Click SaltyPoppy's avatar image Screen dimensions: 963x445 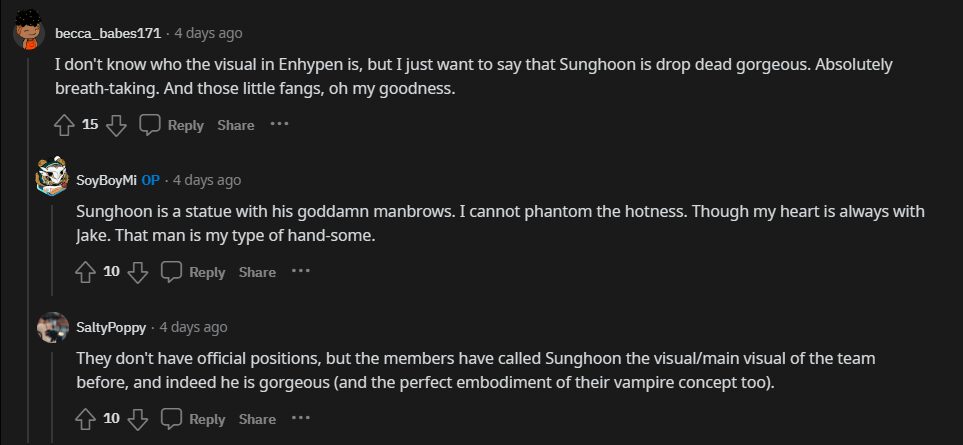[x=52, y=327]
